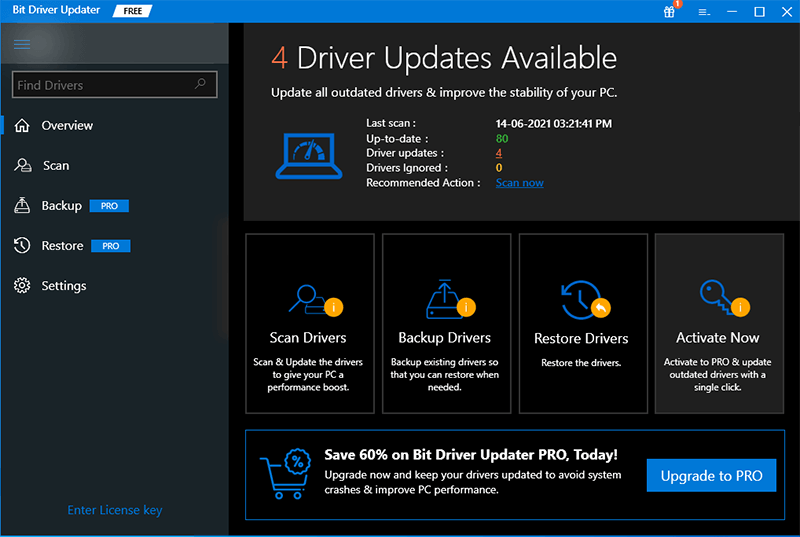Type in the Find Drivers field
This screenshot has width=800, height=537.
click(100, 85)
